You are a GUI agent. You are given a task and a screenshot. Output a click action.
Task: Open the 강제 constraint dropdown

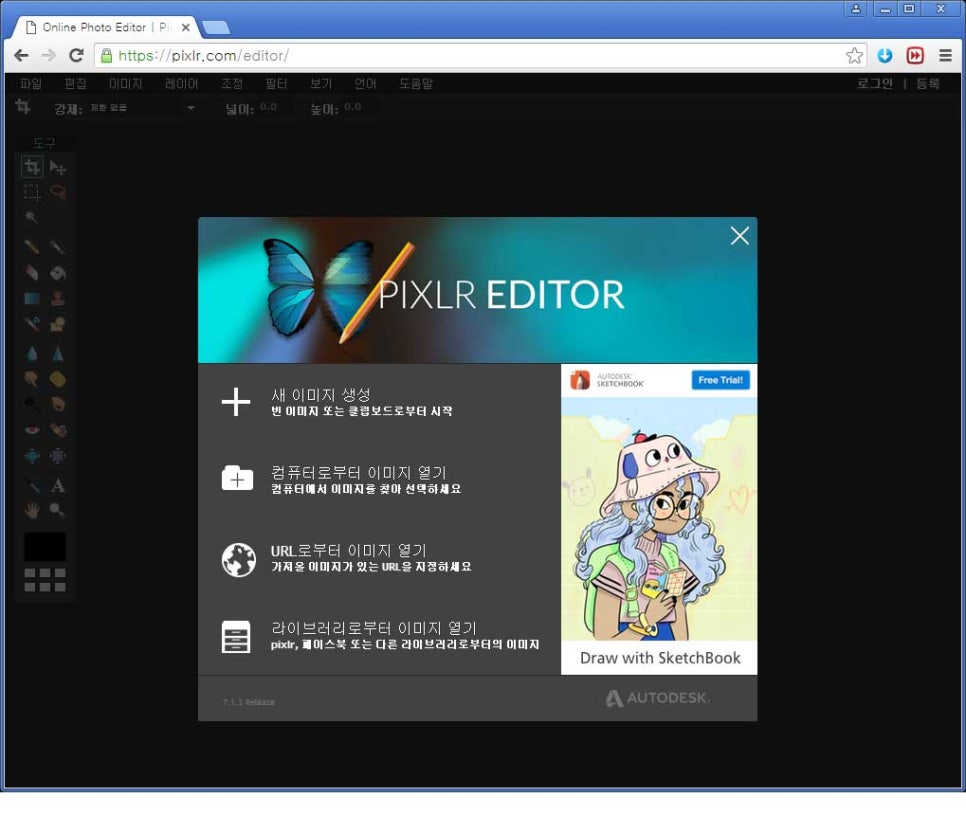point(142,108)
